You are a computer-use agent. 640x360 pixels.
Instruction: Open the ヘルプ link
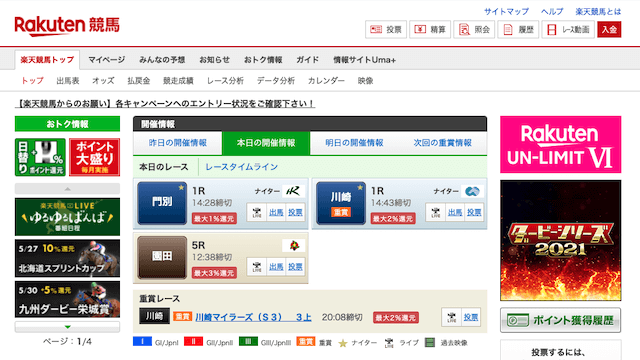552,11
